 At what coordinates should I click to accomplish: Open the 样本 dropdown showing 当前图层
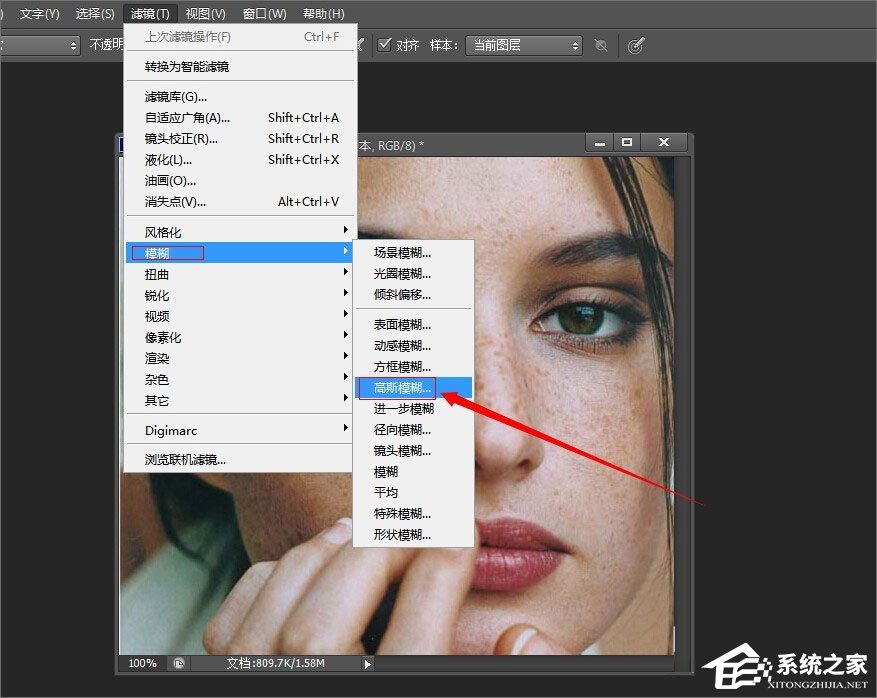point(524,45)
